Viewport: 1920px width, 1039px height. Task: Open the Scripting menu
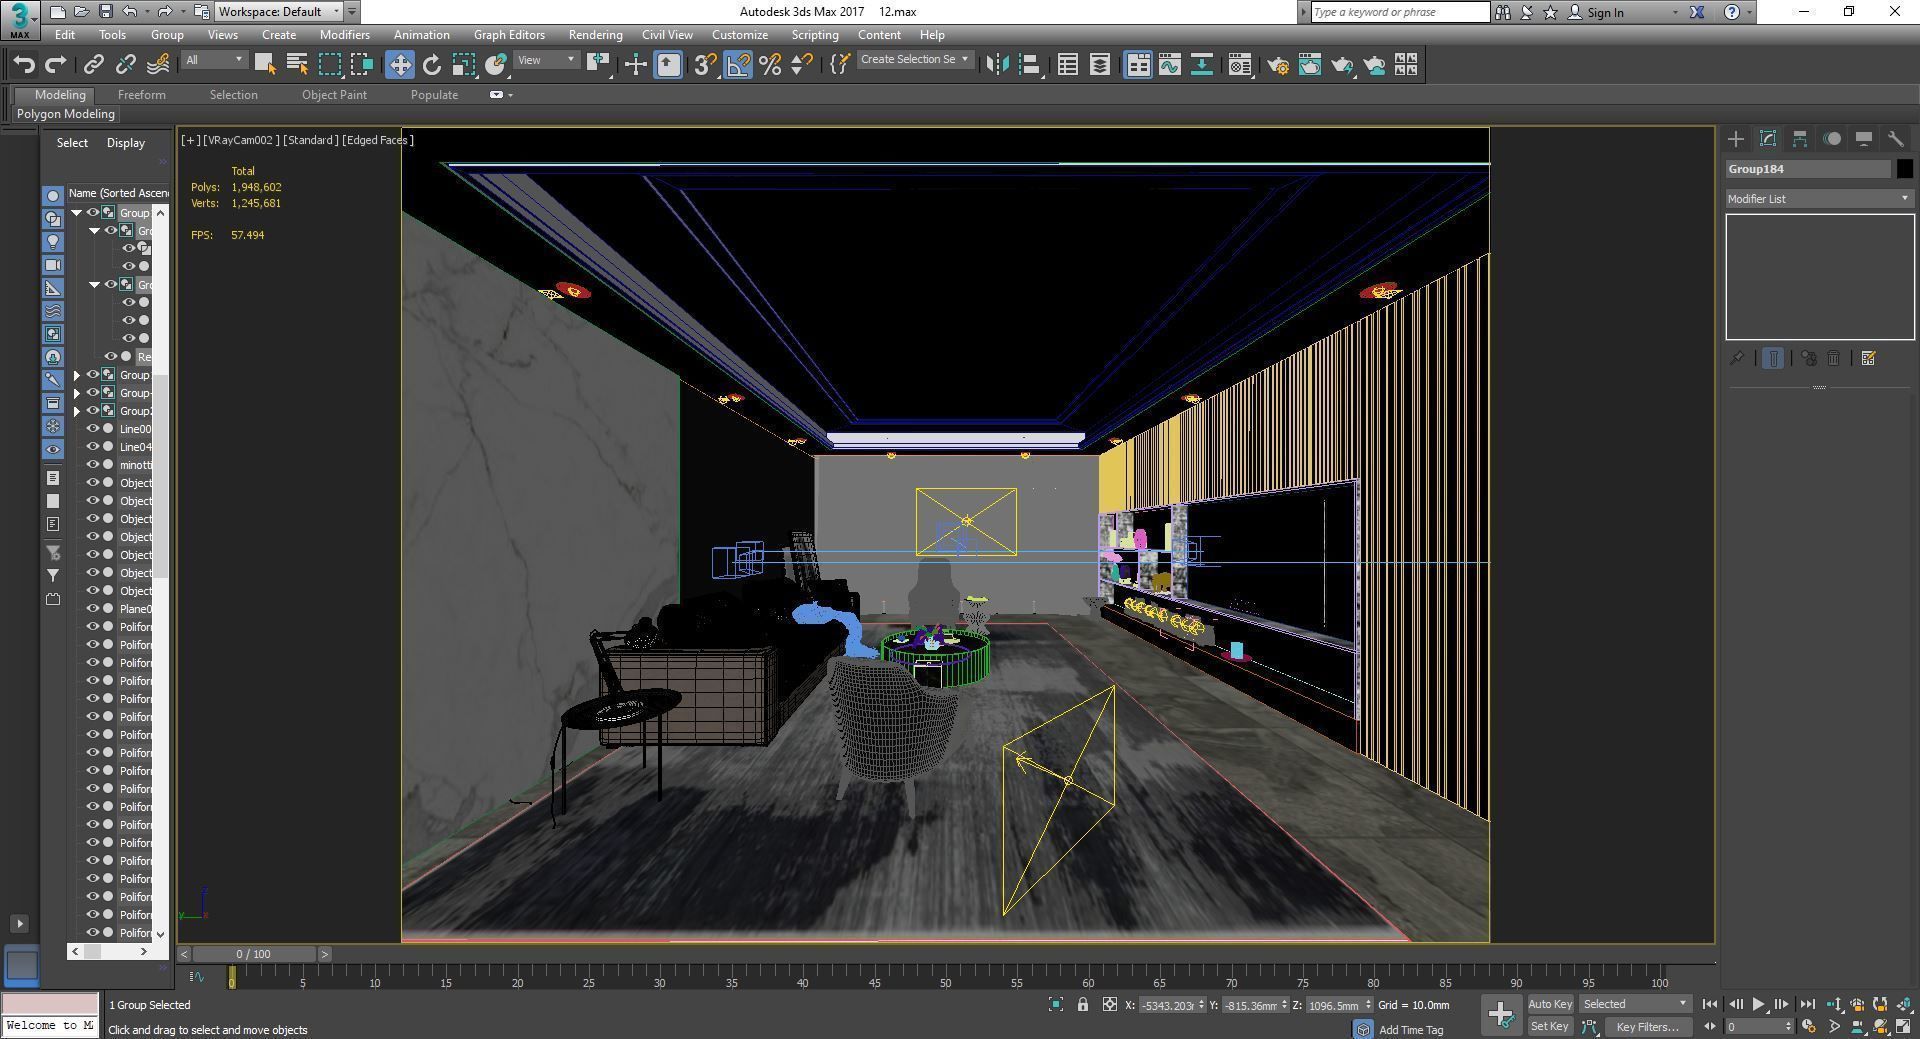click(815, 35)
